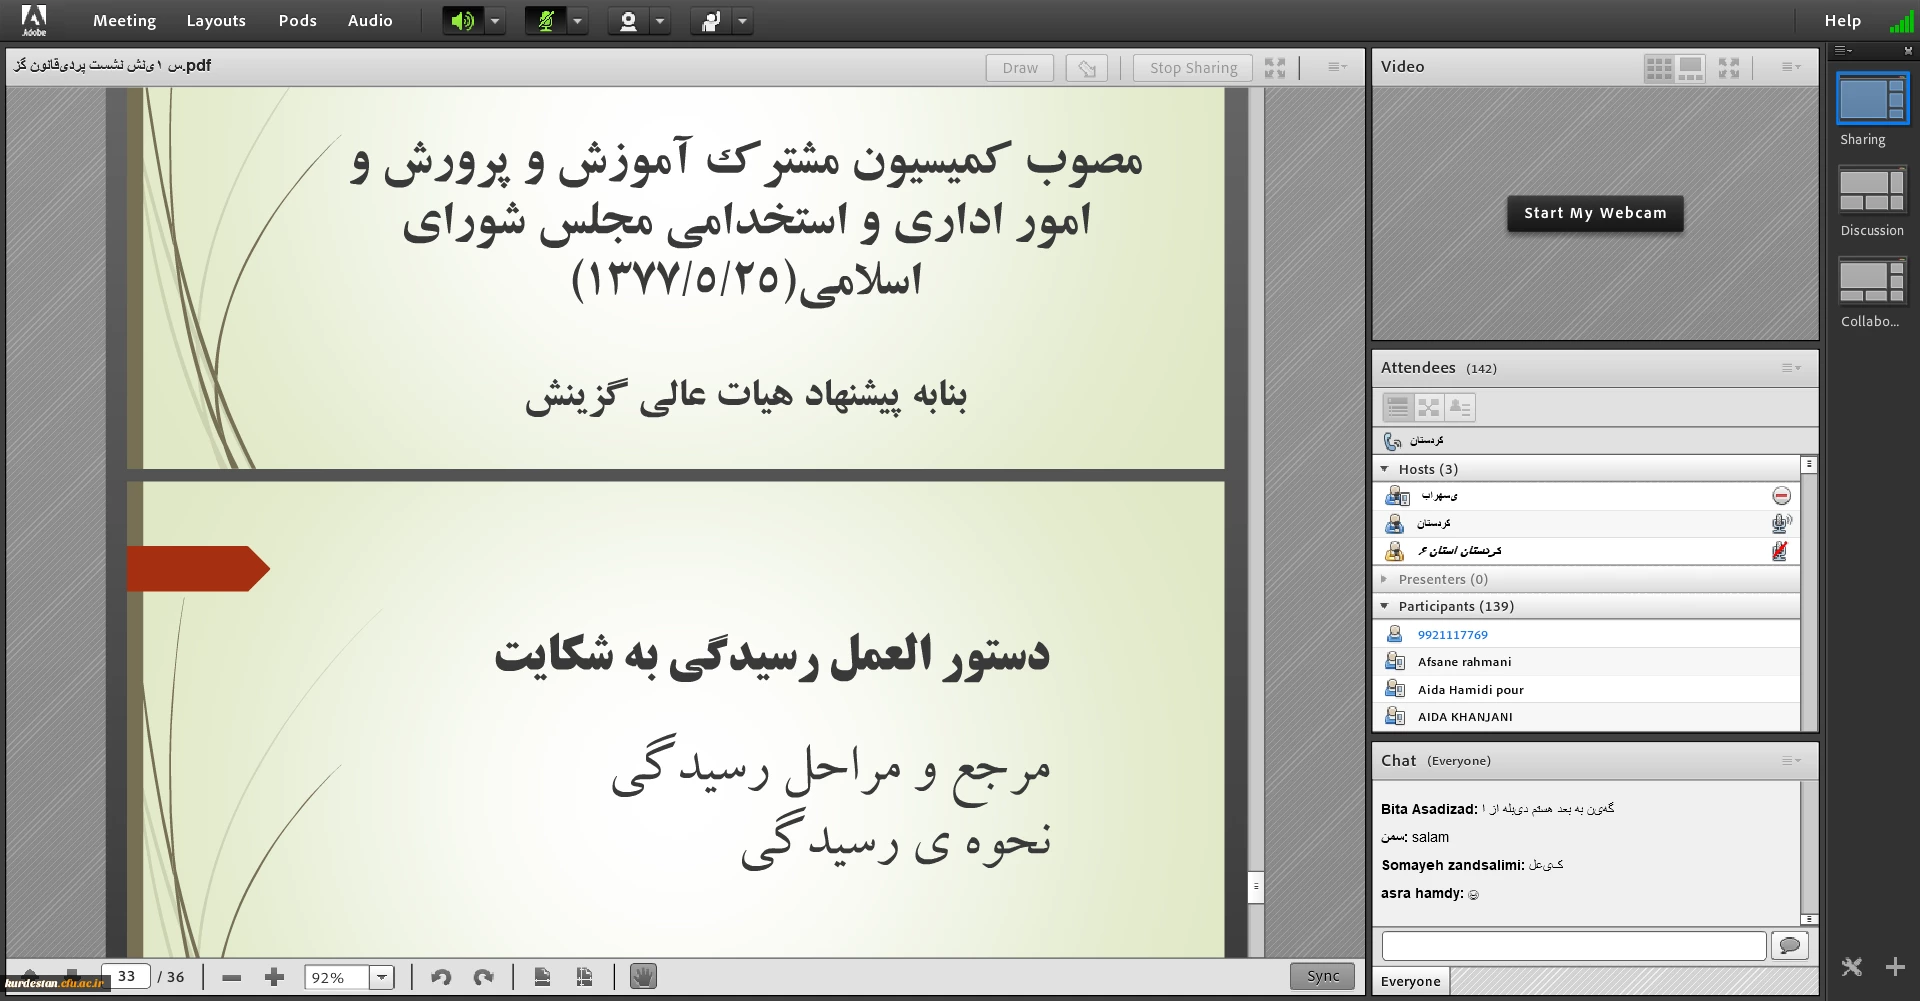
Task: Click the Stop Sharing button
Action: (x=1193, y=68)
